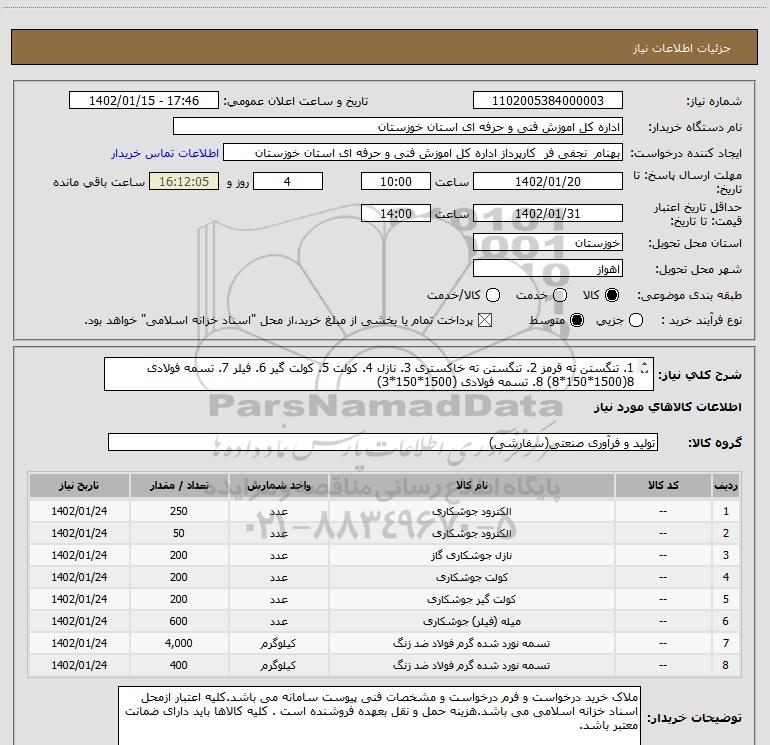Click the quantity 50 cell
The image size is (770, 745).
click(179, 533)
